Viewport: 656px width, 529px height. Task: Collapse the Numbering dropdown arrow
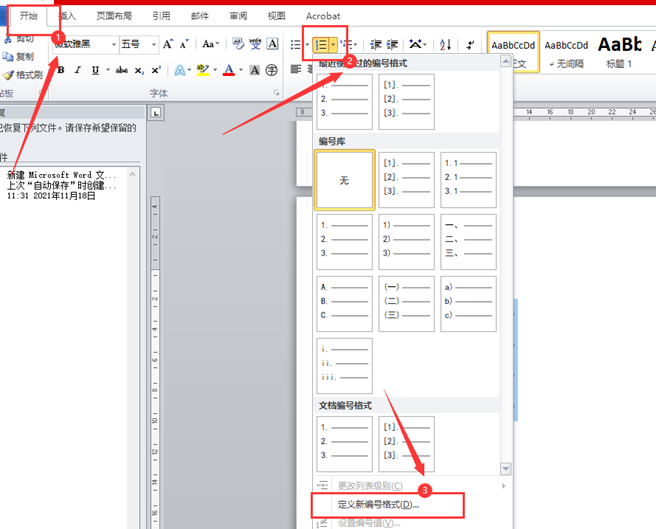coord(333,44)
